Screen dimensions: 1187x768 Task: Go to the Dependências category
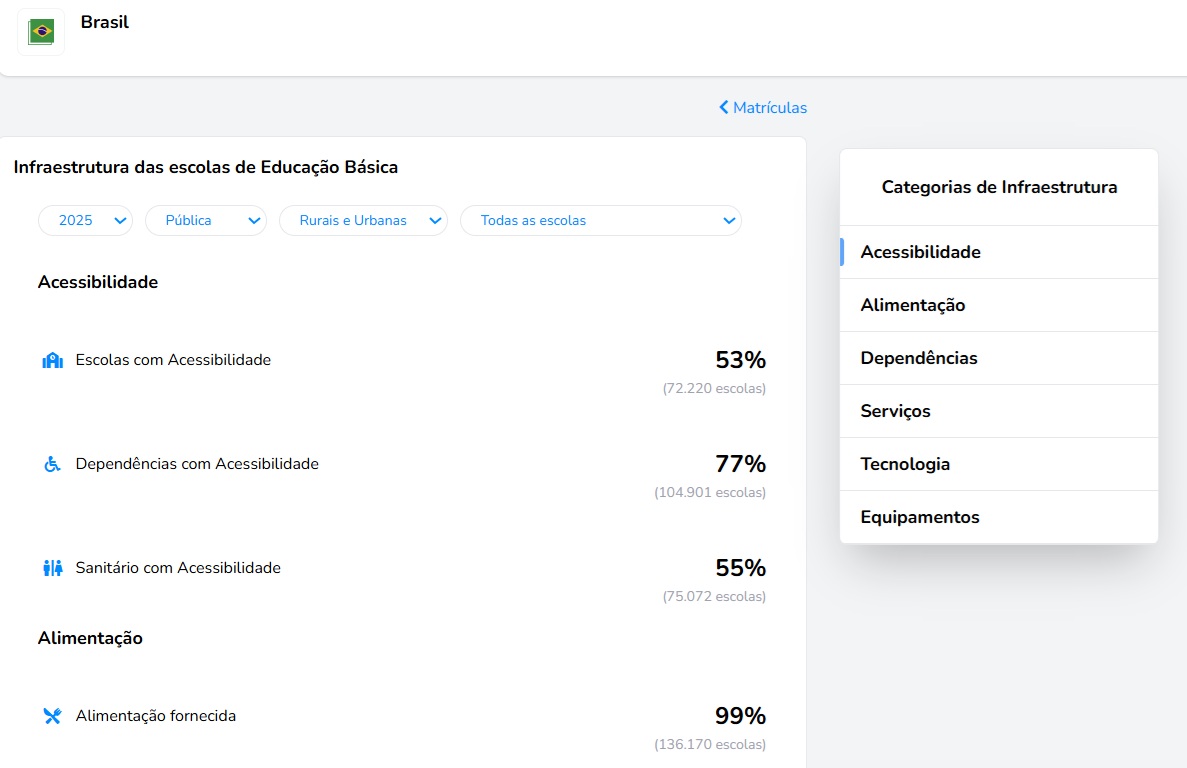coord(918,358)
